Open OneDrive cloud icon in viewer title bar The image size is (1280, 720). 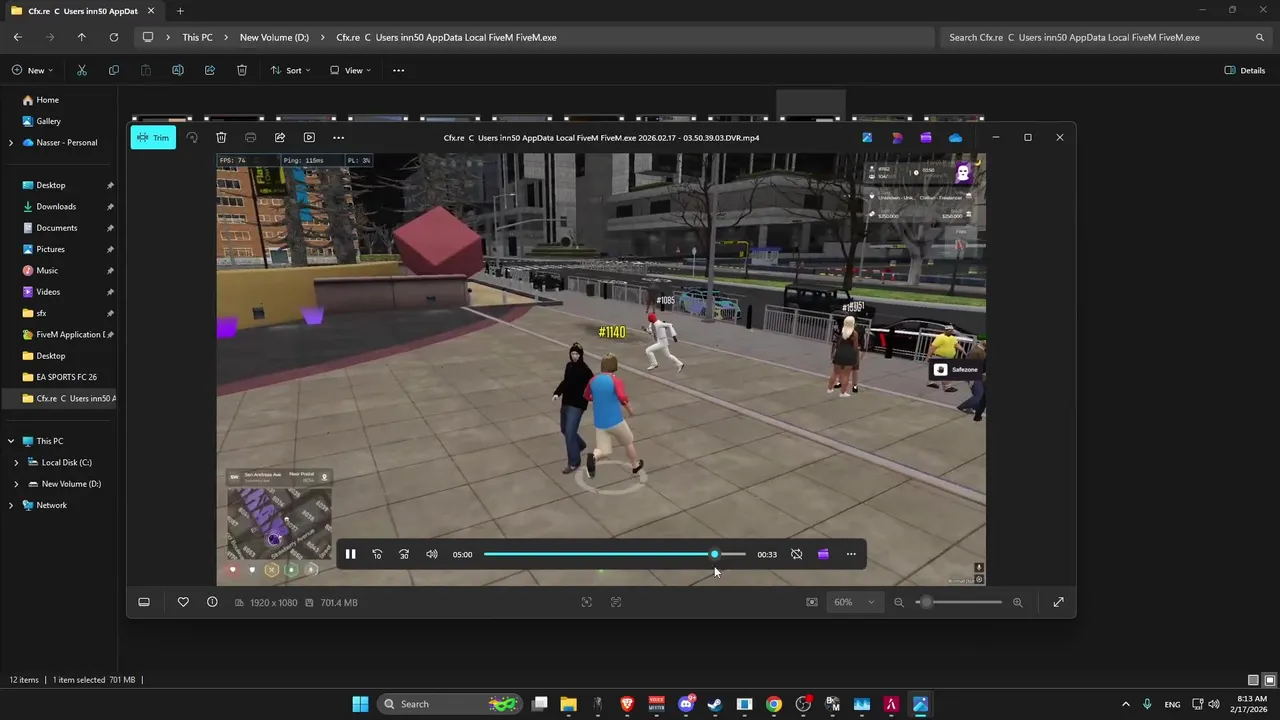(956, 137)
